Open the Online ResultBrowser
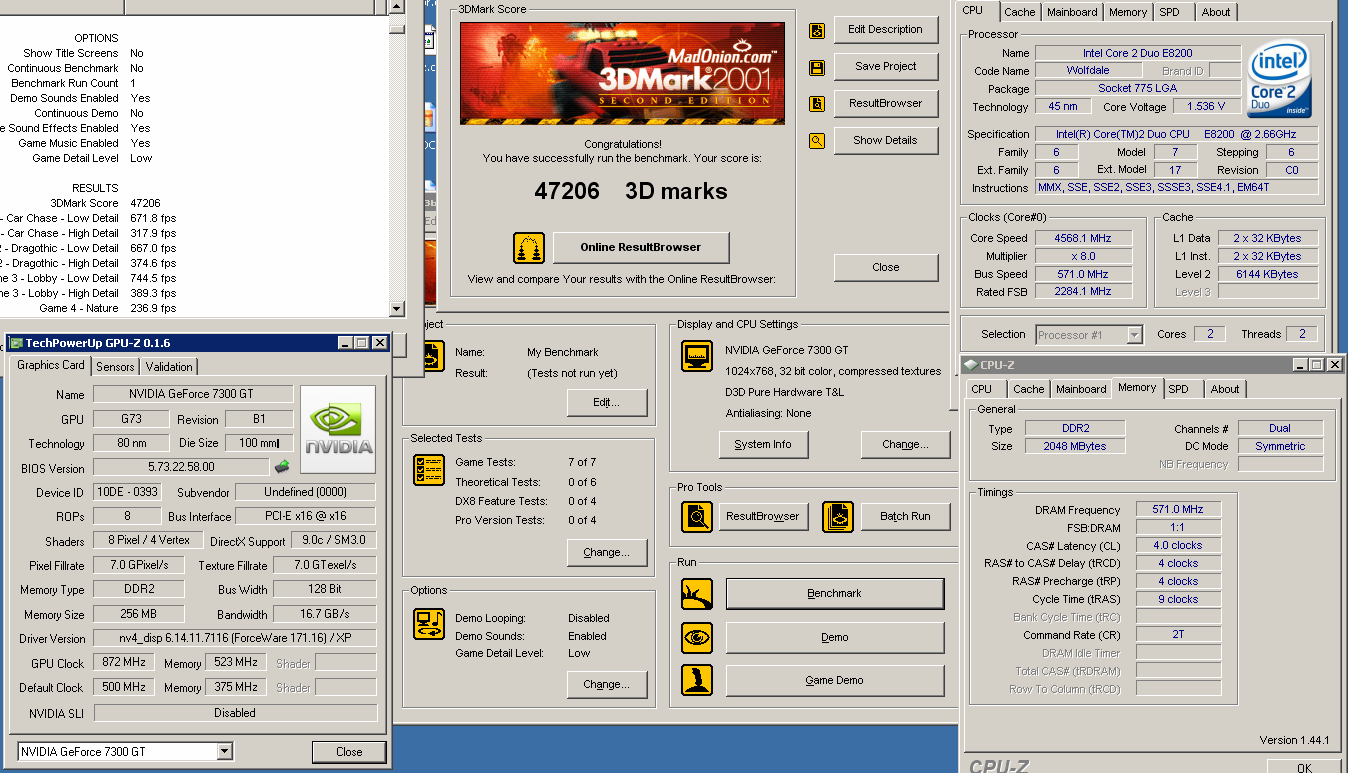The image size is (1348, 773). (x=641, y=248)
